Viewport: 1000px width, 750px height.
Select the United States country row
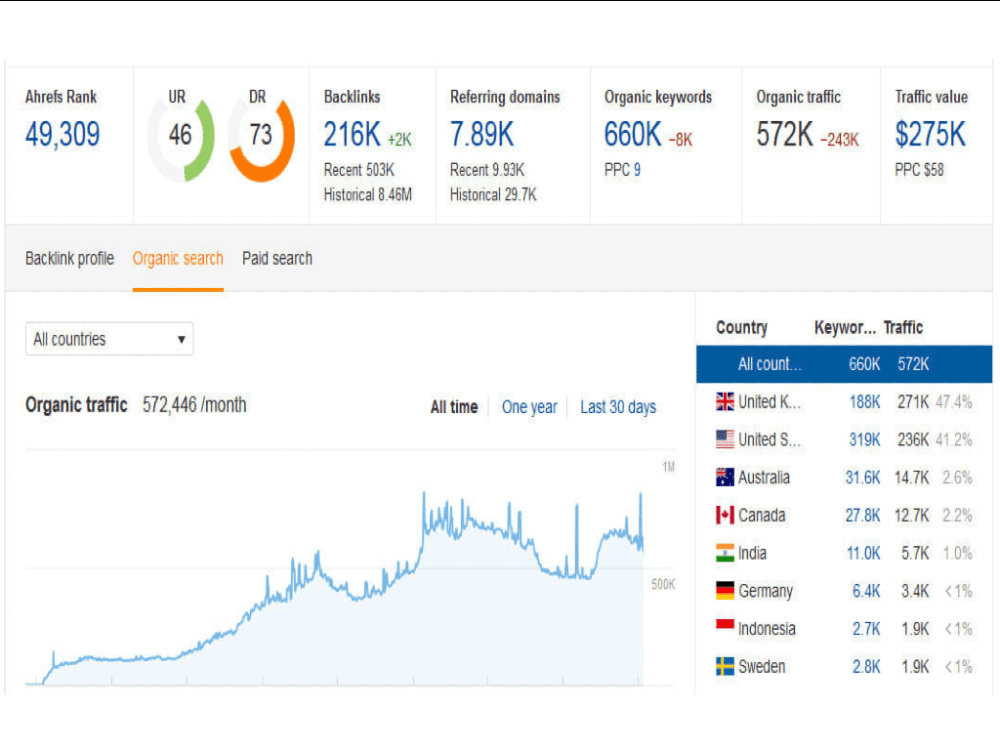(x=844, y=439)
